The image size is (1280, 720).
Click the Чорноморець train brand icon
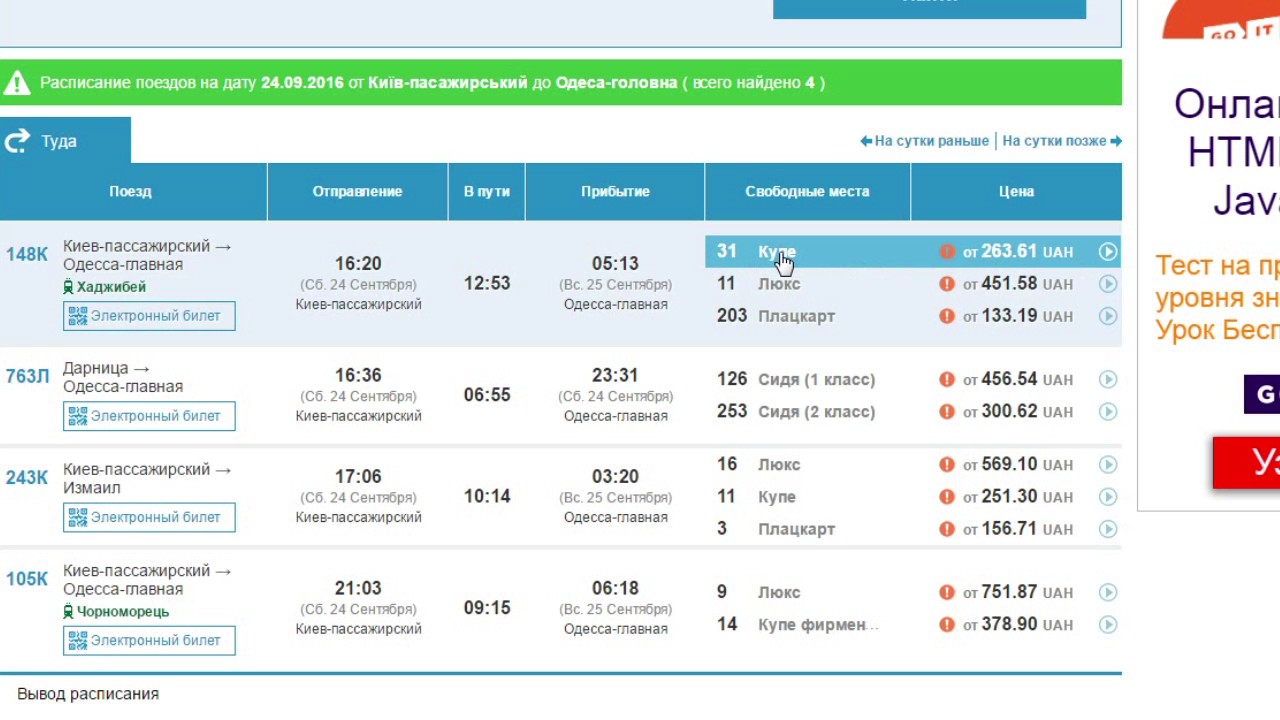point(68,611)
